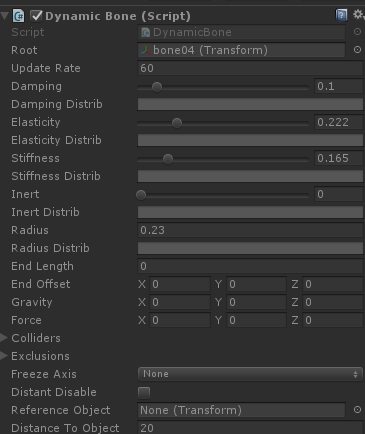Disable the Dynamic Bone component checkbox
The width and height of the screenshot is (365, 434).
[x=36, y=16]
